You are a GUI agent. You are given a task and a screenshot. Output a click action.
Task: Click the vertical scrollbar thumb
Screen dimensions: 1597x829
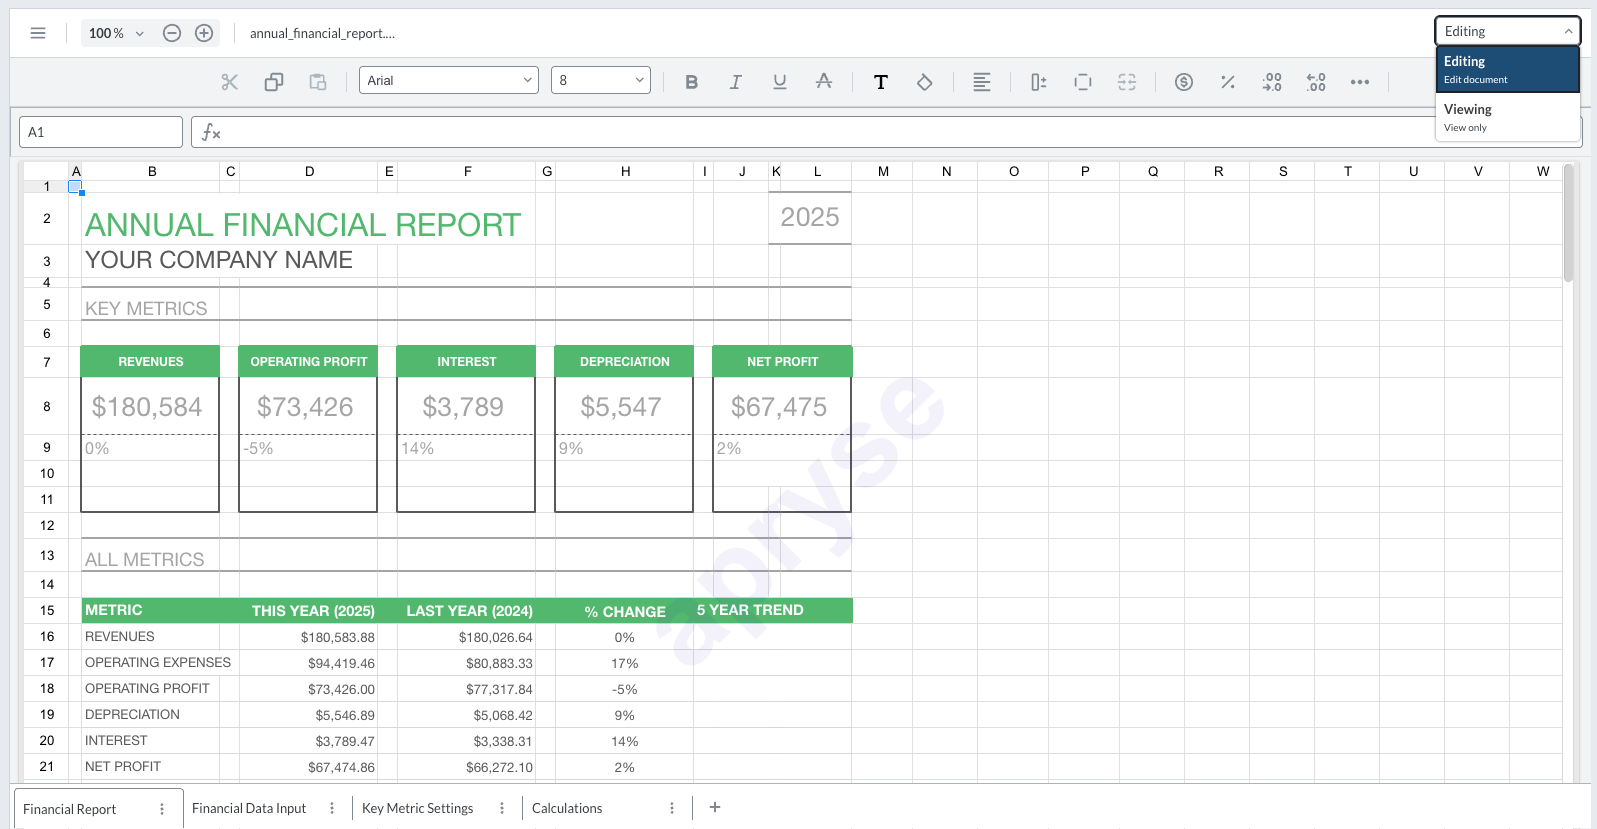pyautogui.click(x=1568, y=222)
